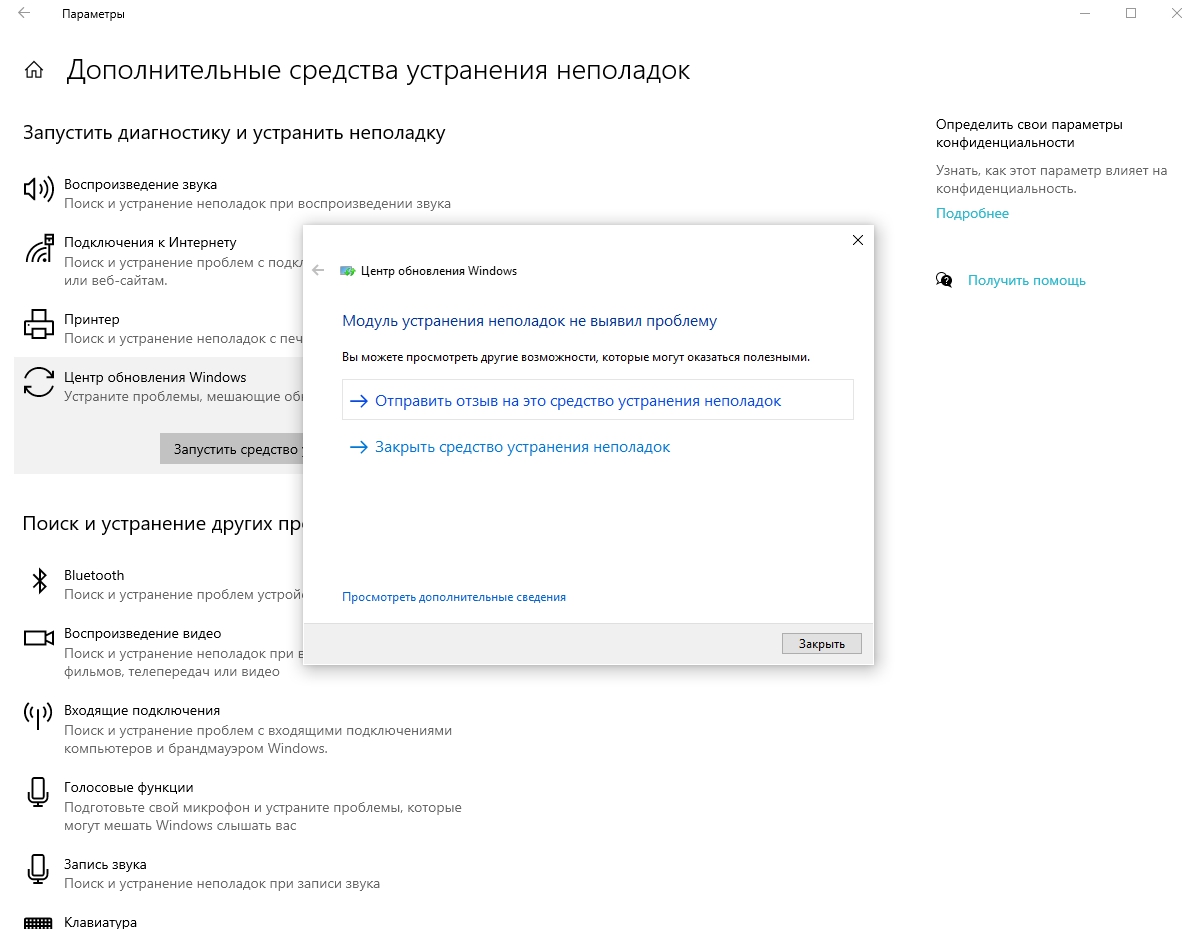Click the Получить помощь link
Screen dimensions: 1189x929
(x=1027, y=280)
